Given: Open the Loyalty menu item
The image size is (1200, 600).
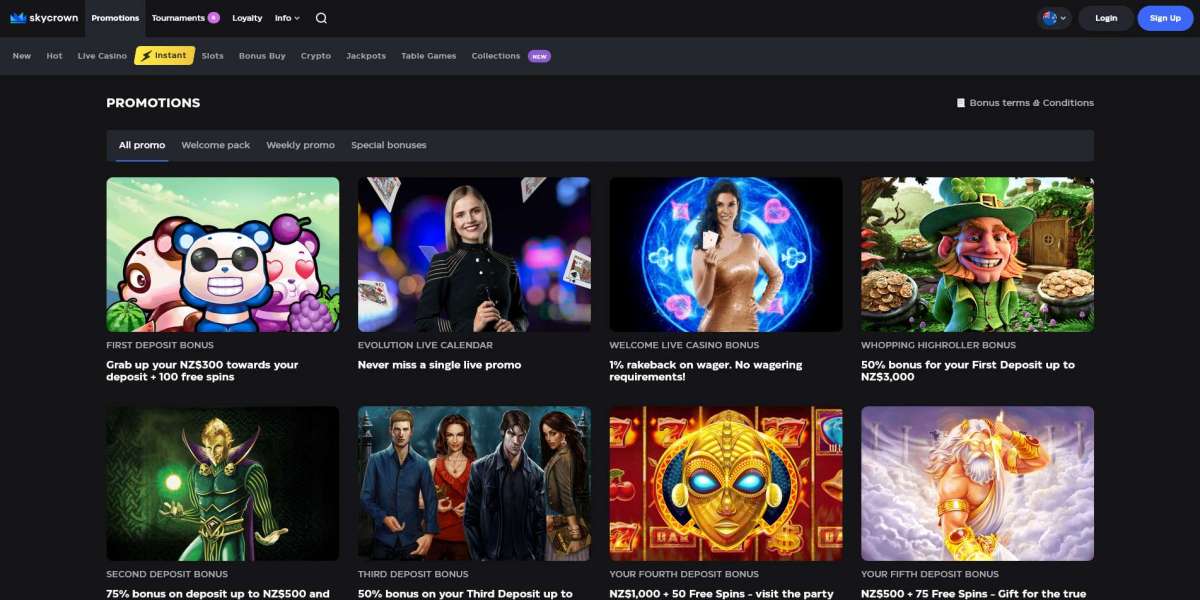Looking at the screenshot, I should [247, 18].
